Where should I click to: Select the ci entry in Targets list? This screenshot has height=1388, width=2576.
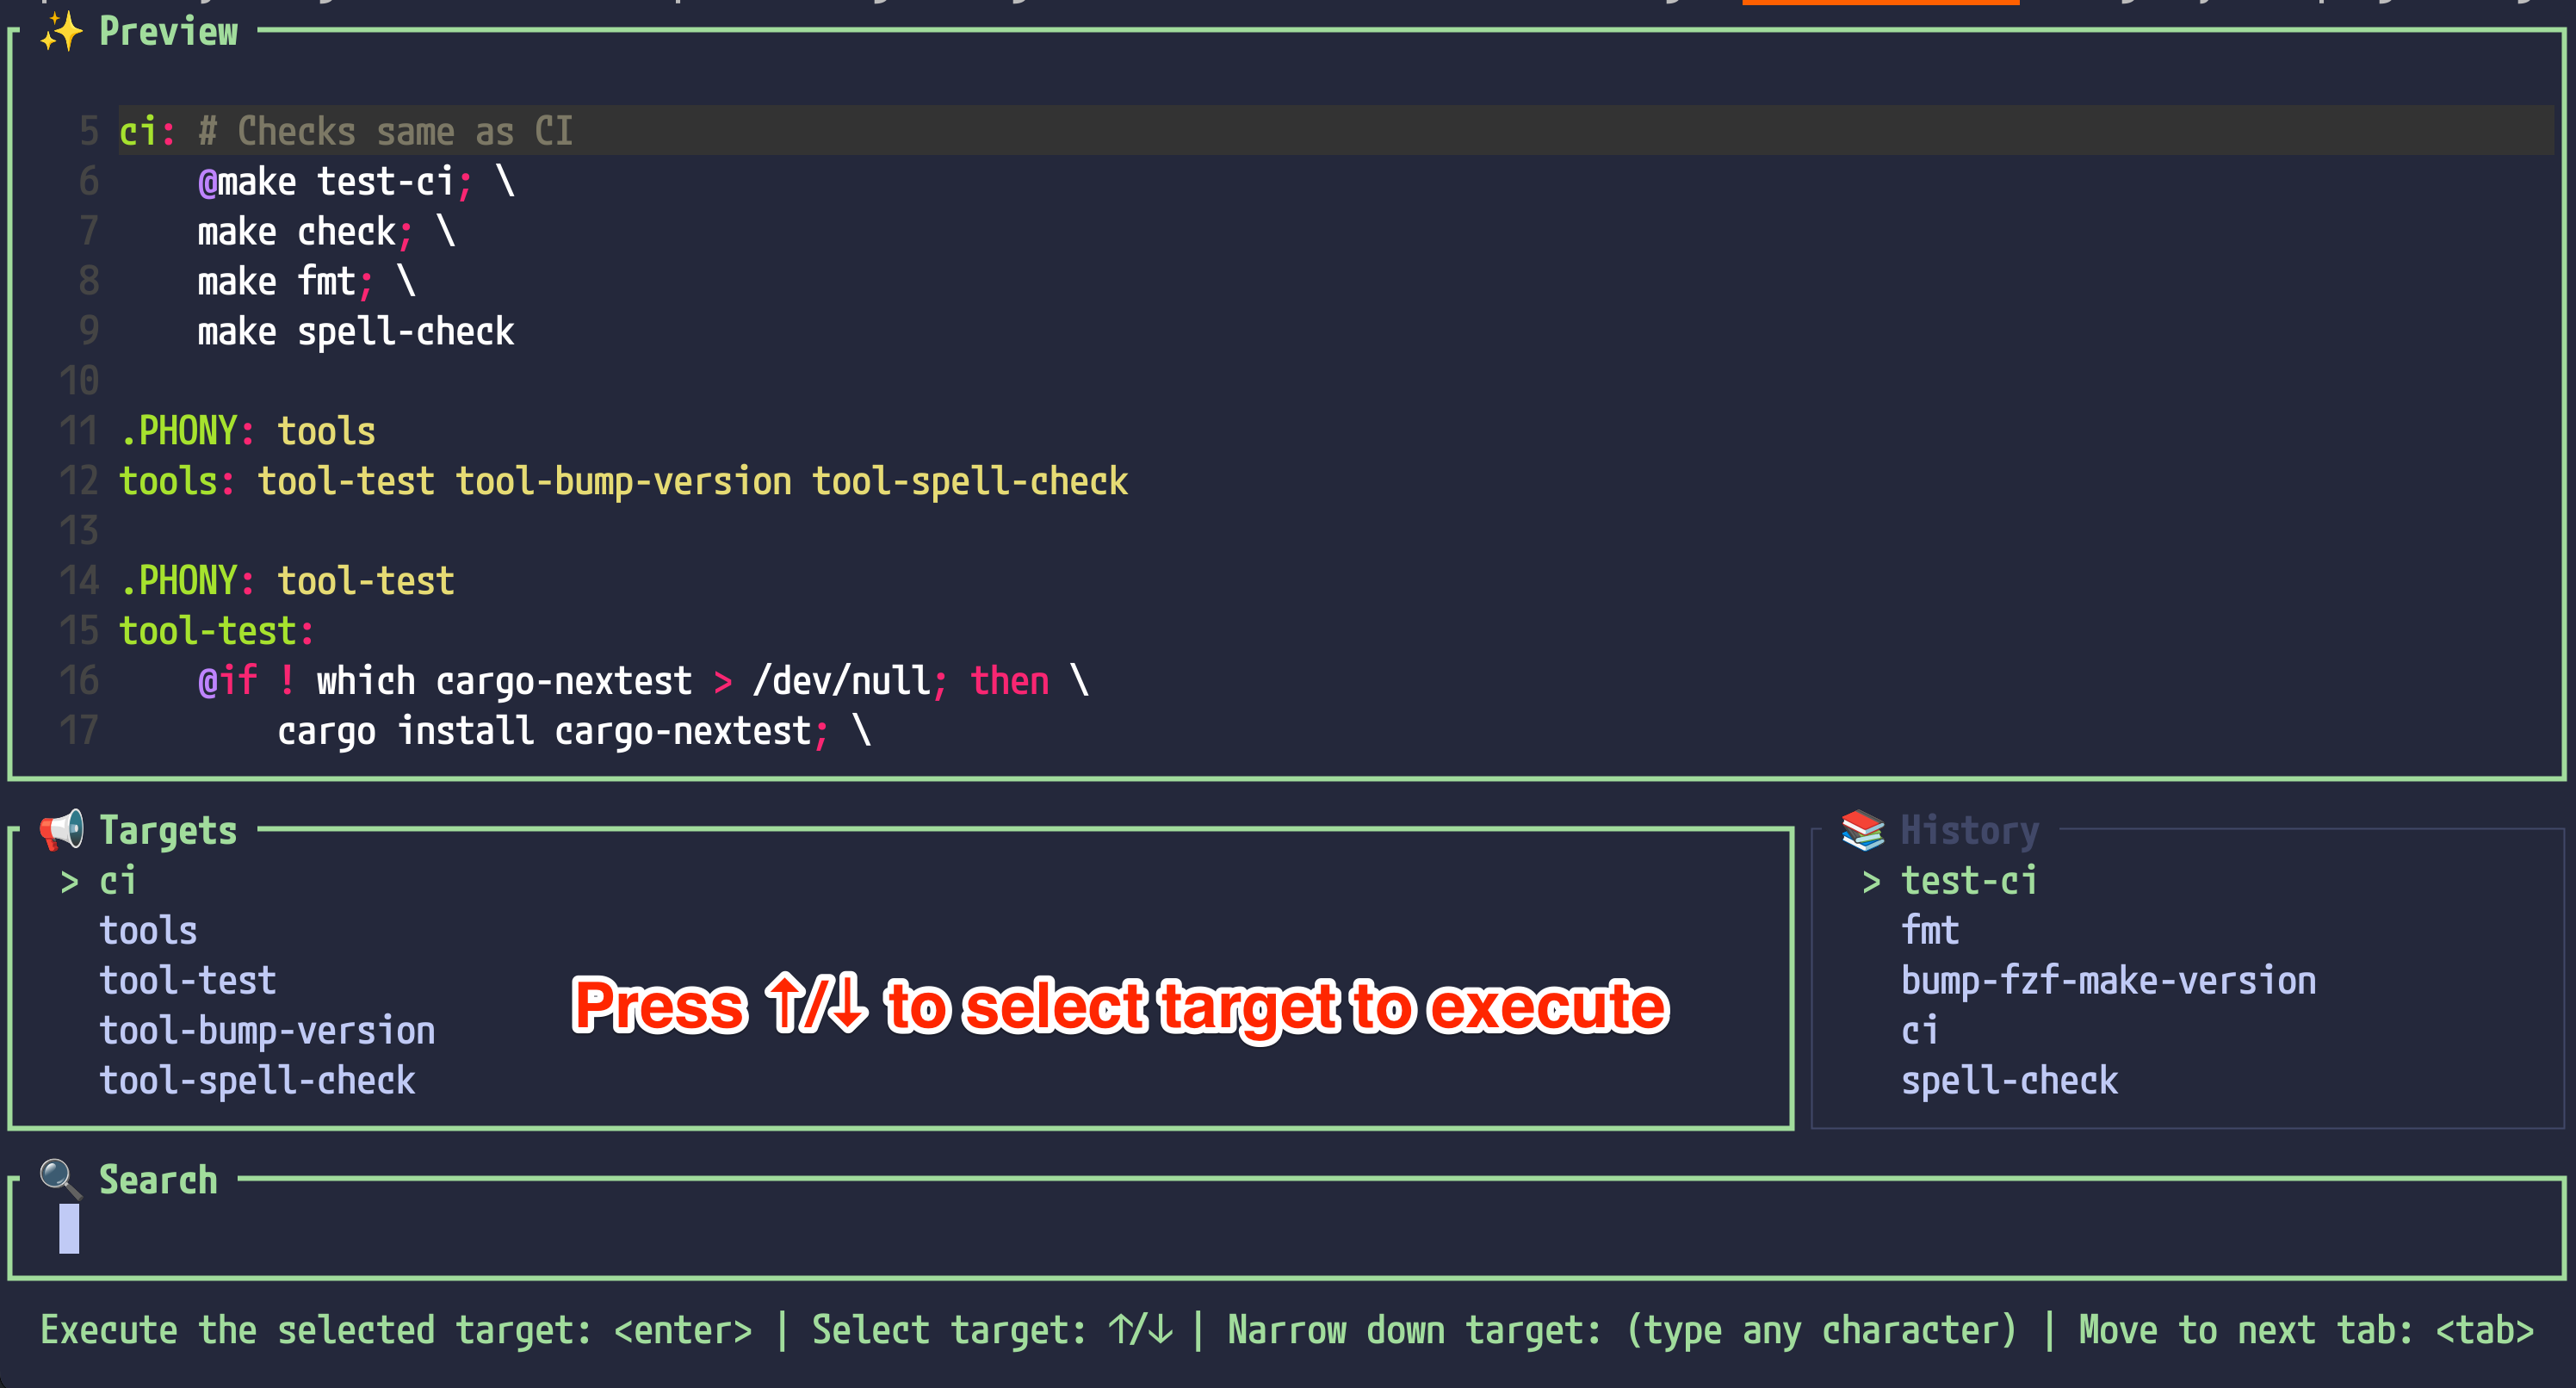[x=118, y=881]
